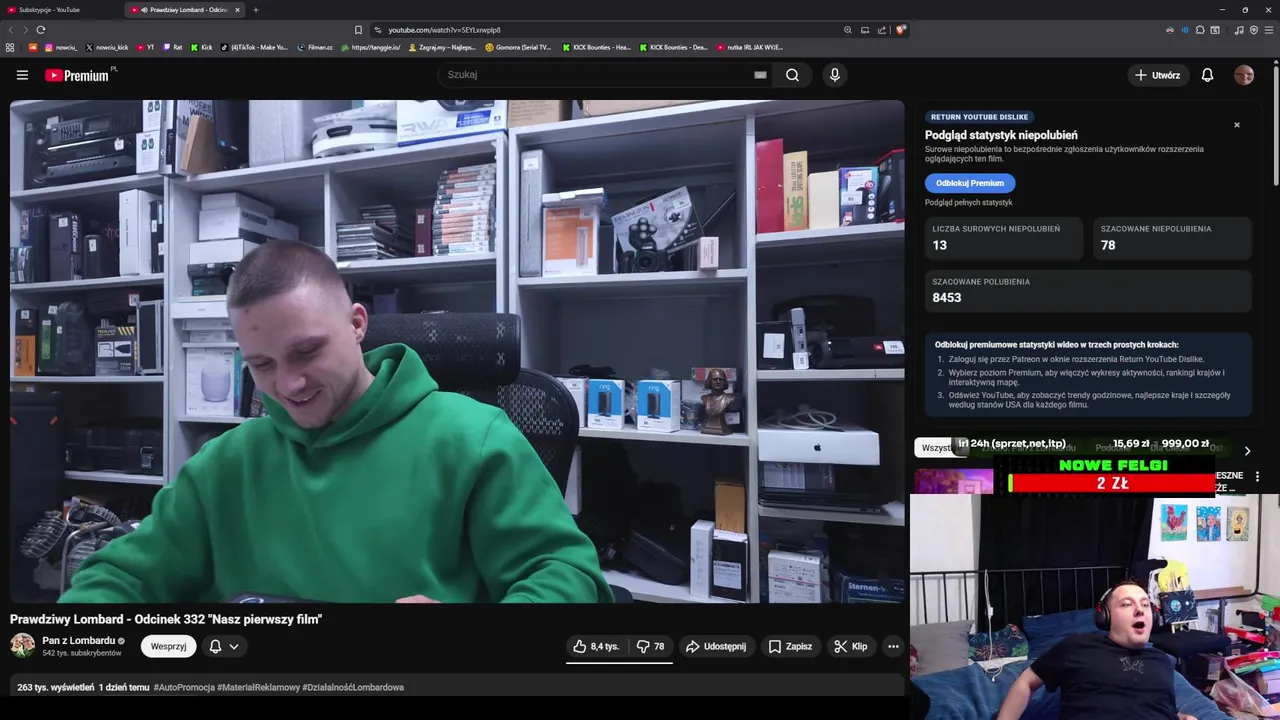Open the VPN shield toolbar icon

[1254, 30]
